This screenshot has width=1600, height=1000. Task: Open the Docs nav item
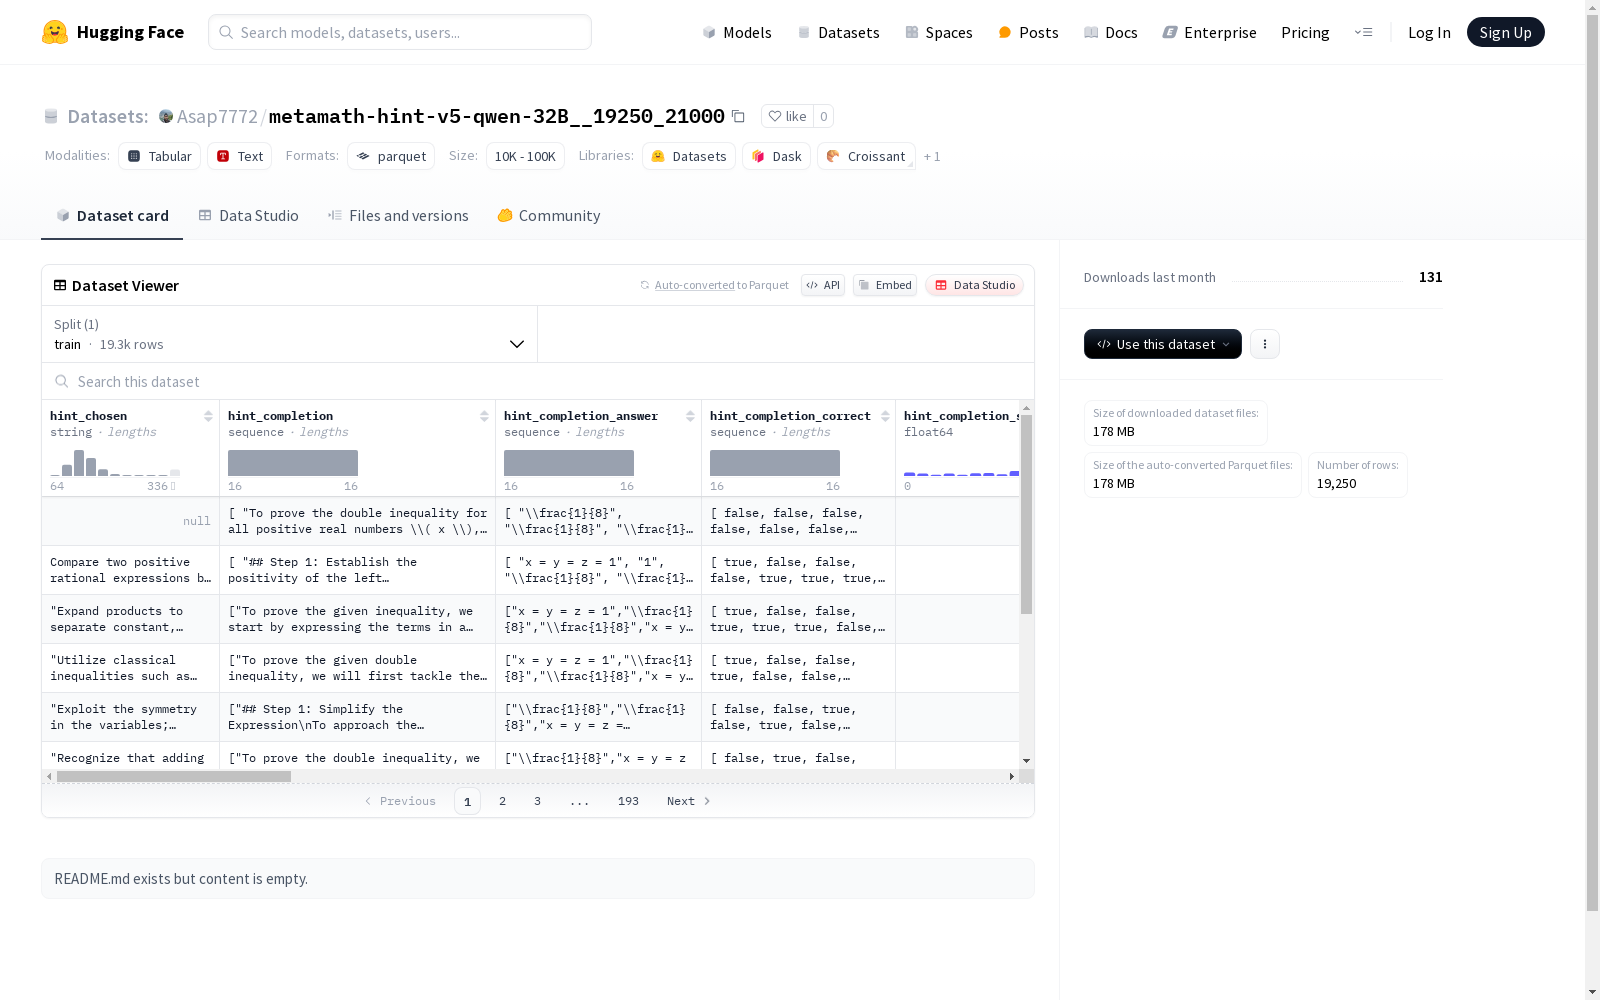pyautogui.click(x=1111, y=32)
